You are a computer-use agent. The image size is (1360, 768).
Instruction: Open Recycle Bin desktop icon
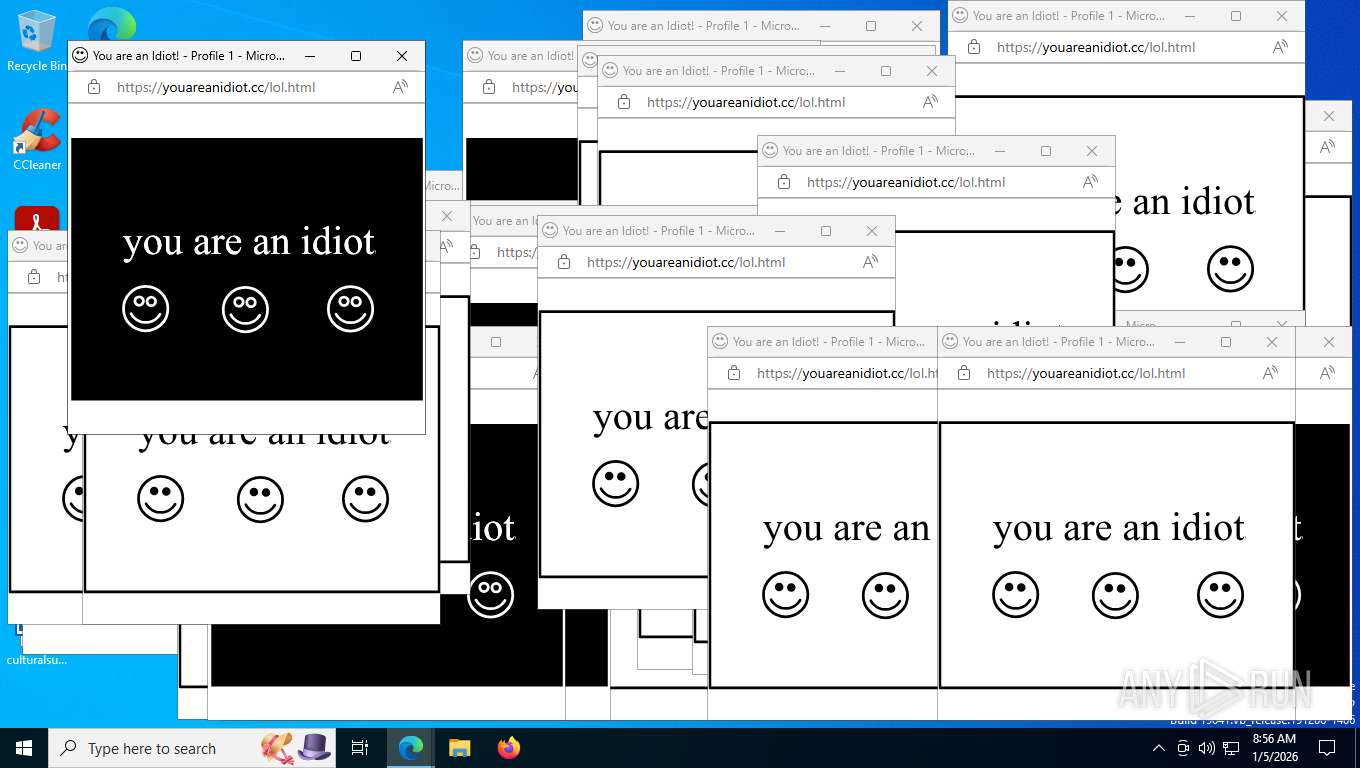pos(36,40)
